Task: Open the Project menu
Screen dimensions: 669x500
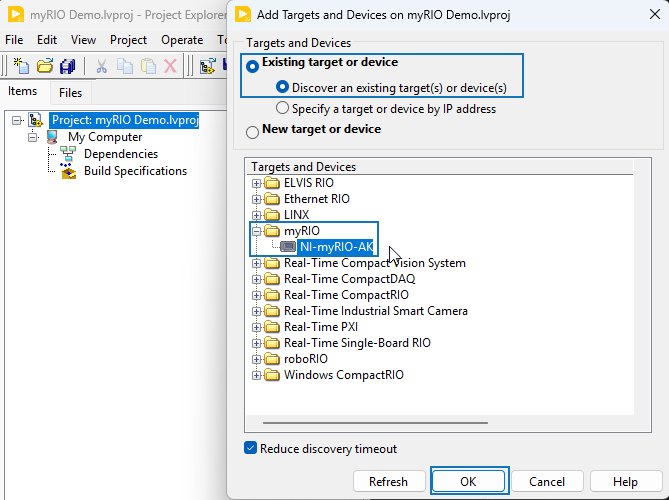Action: click(128, 40)
